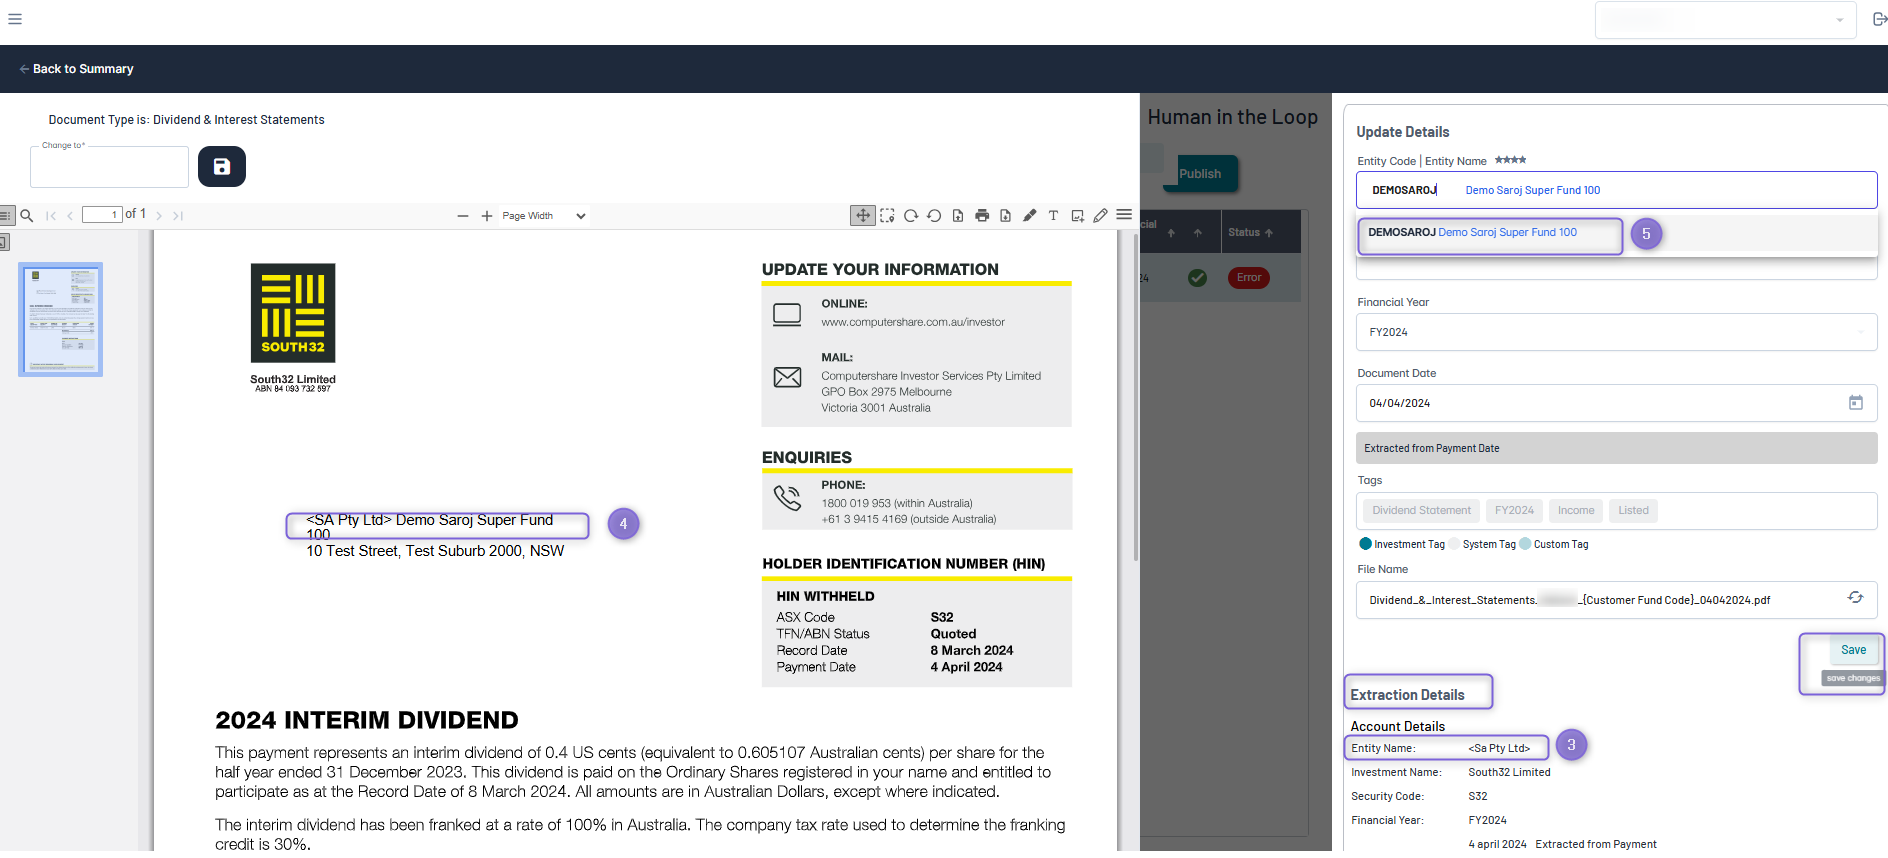Click the logout icon at top right
Viewport: 1888px width, 858px height.
[x=1879, y=19]
